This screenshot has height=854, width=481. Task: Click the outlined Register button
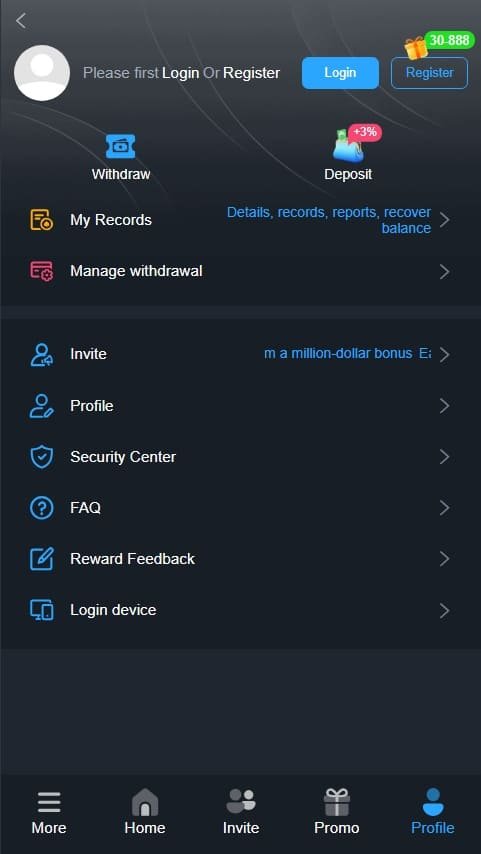click(429, 73)
